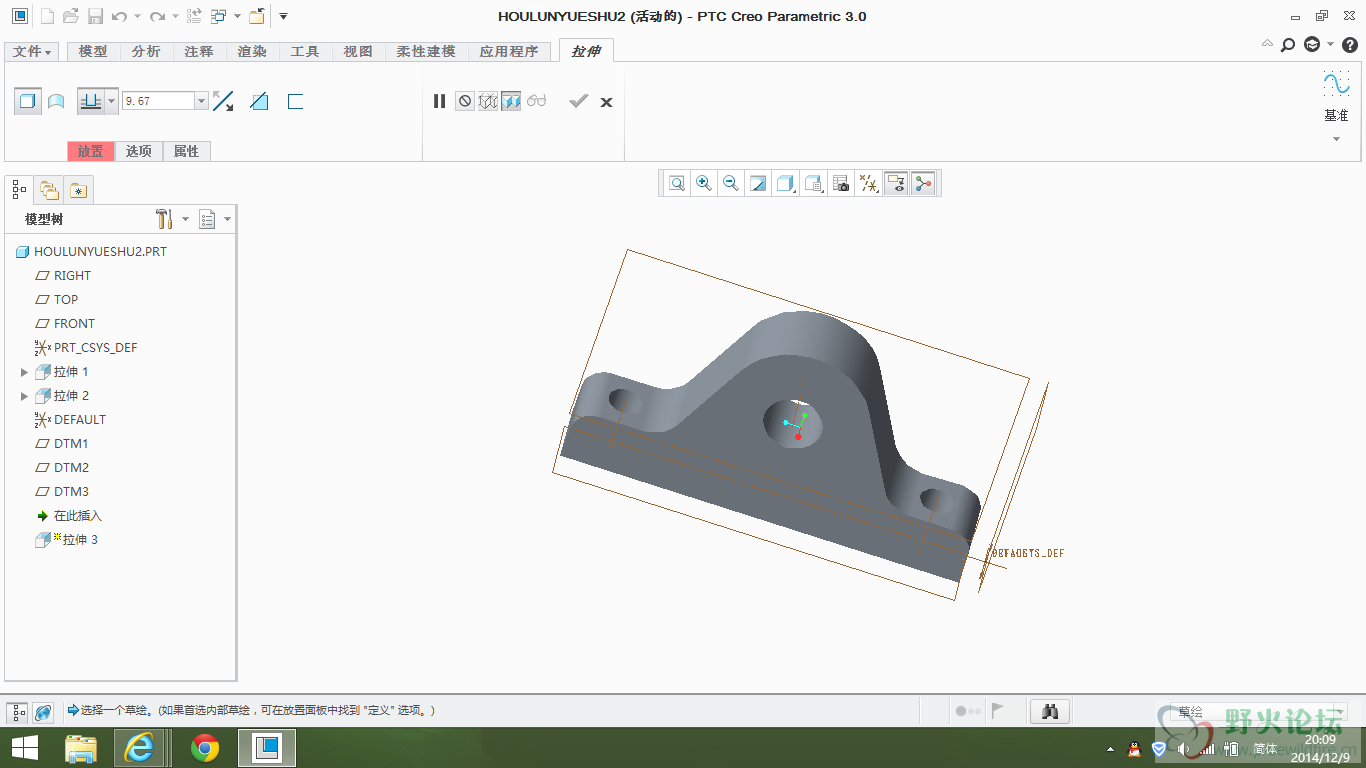Open the favorites navigator tab

click(79, 190)
